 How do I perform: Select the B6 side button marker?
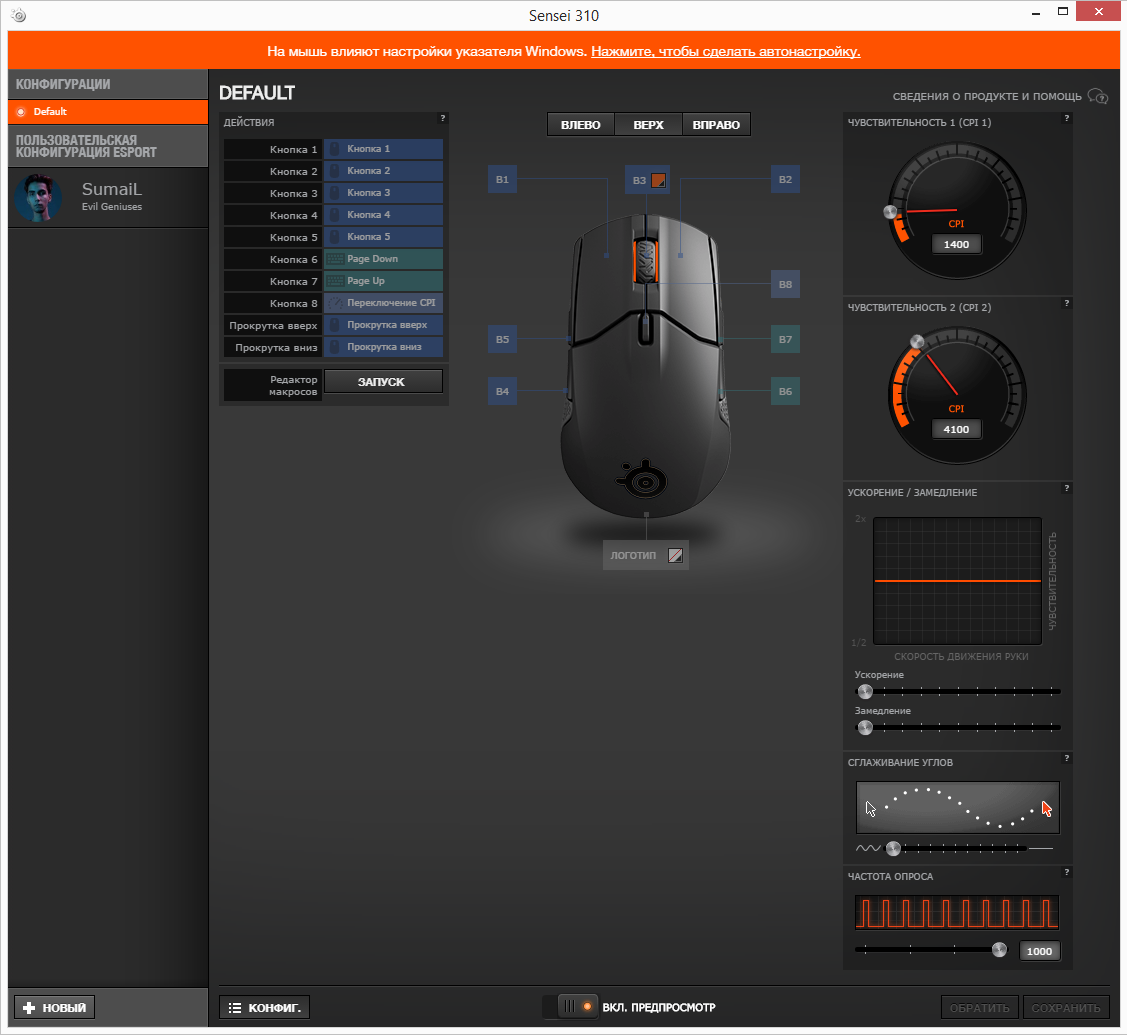point(785,391)
